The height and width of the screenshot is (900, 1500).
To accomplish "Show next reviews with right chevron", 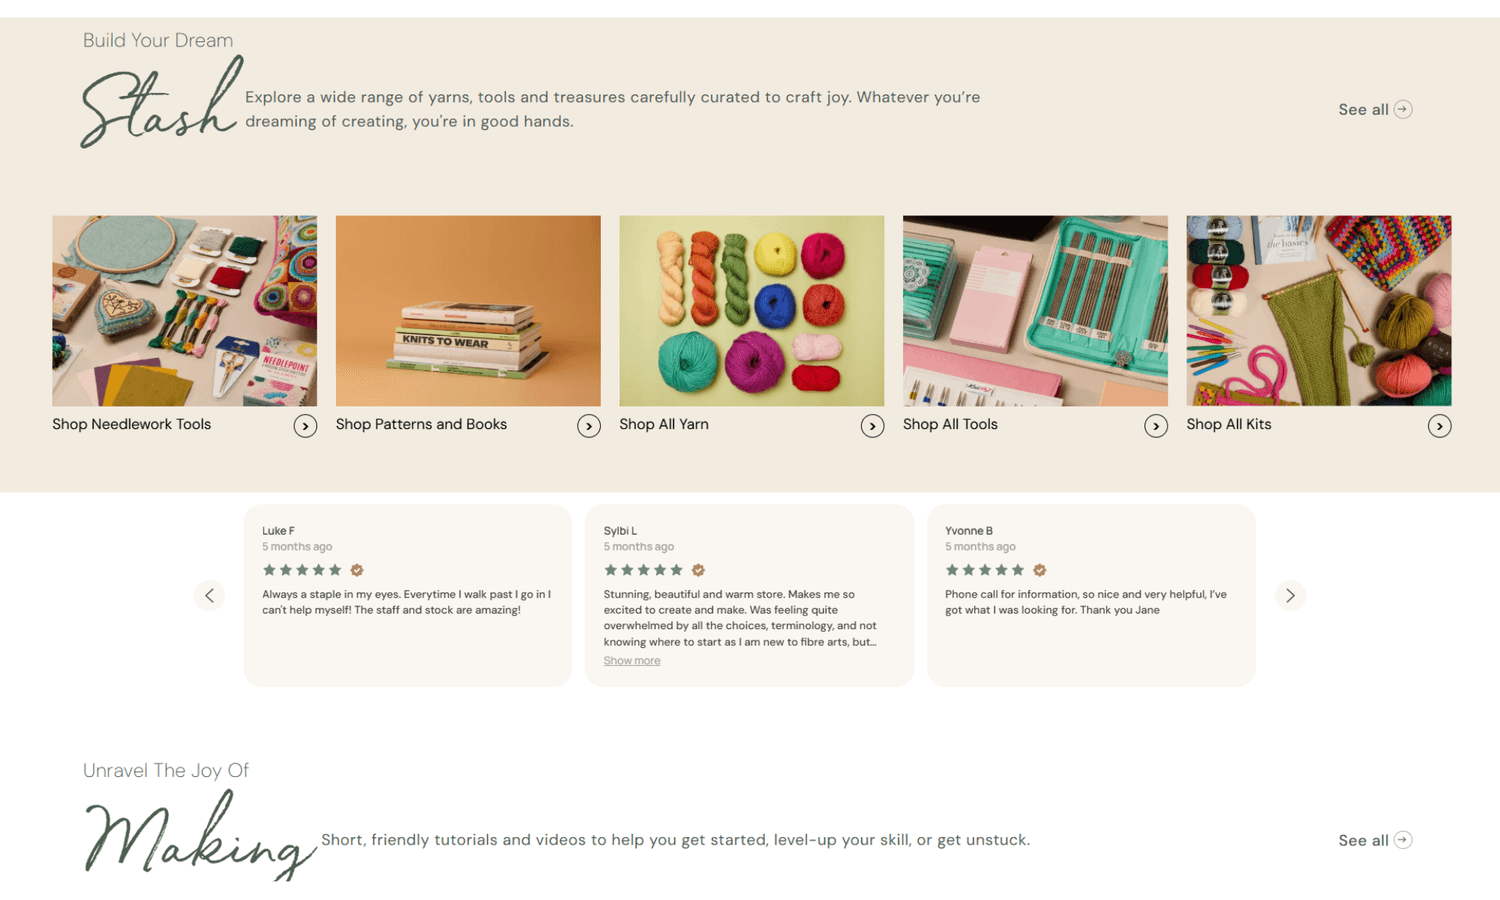I will pos(1290,596).
